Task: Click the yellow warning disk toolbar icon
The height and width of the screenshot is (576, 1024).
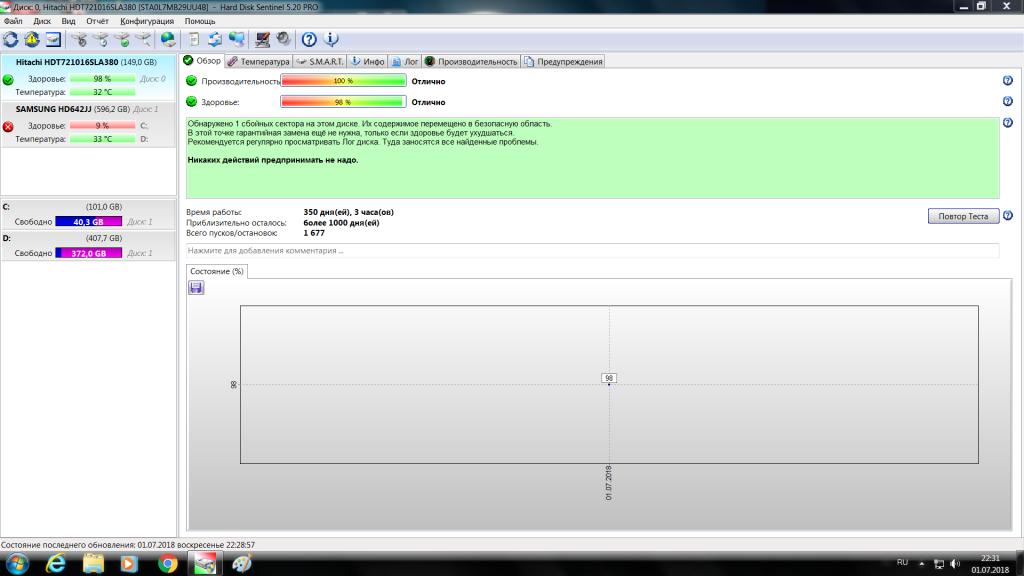Action: click(32, 39)
